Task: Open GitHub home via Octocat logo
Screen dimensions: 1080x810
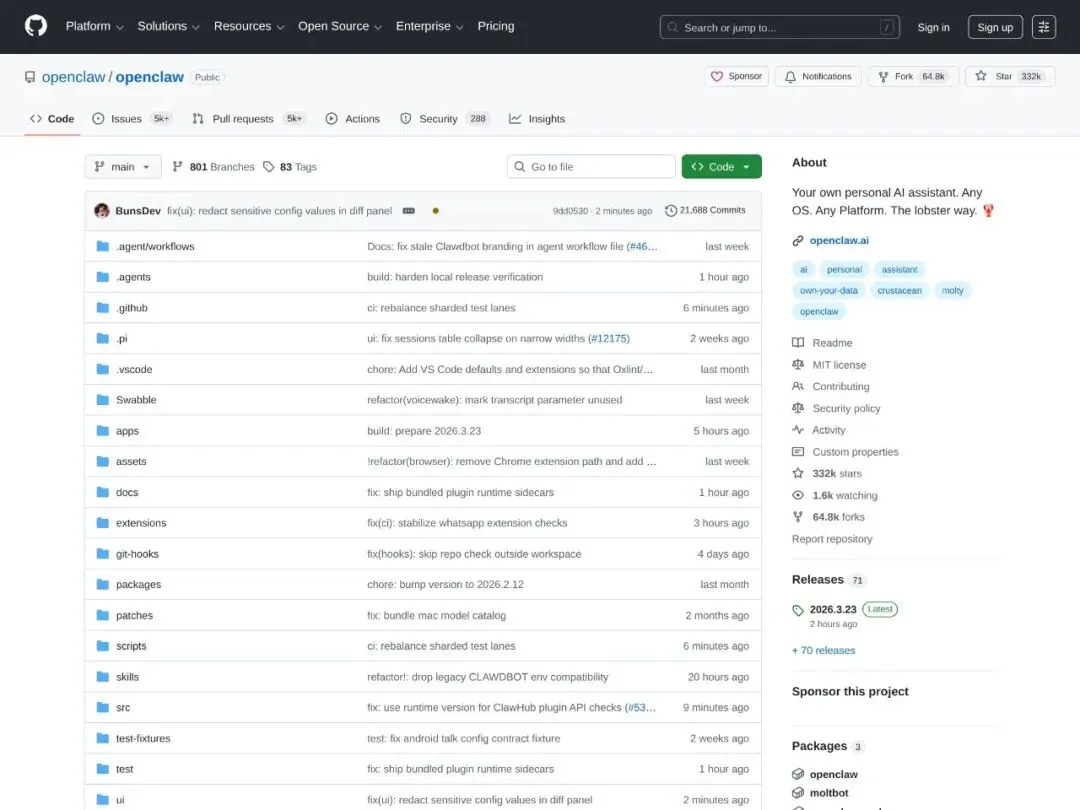Action: pyautogui.click(x=36, y=26)
